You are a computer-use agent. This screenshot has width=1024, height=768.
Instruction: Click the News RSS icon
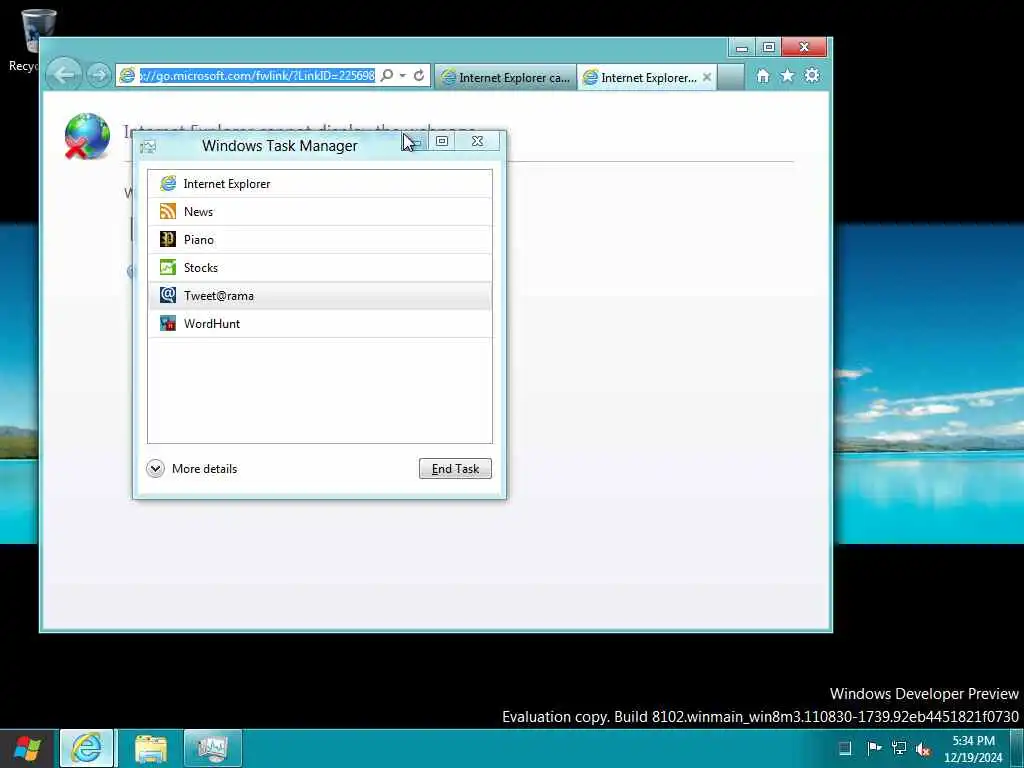pos(168,212)
